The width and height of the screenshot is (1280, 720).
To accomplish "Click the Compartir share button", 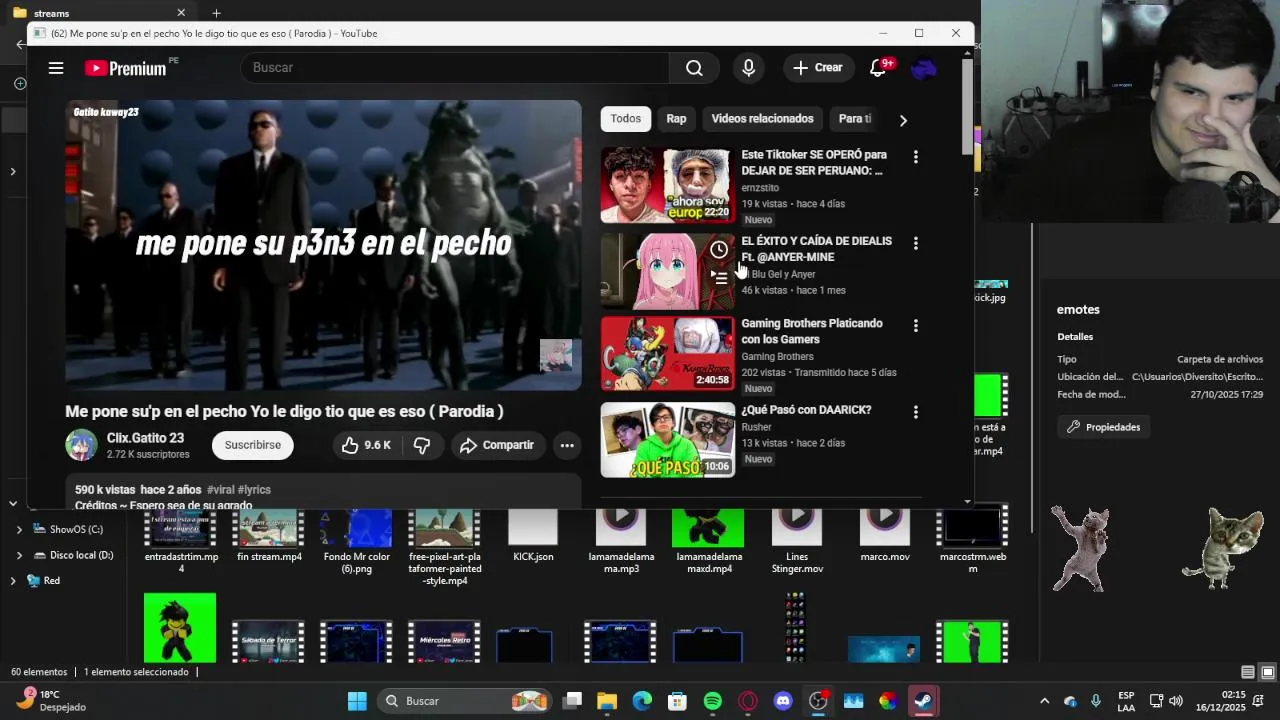I will [x=497, y=445].
